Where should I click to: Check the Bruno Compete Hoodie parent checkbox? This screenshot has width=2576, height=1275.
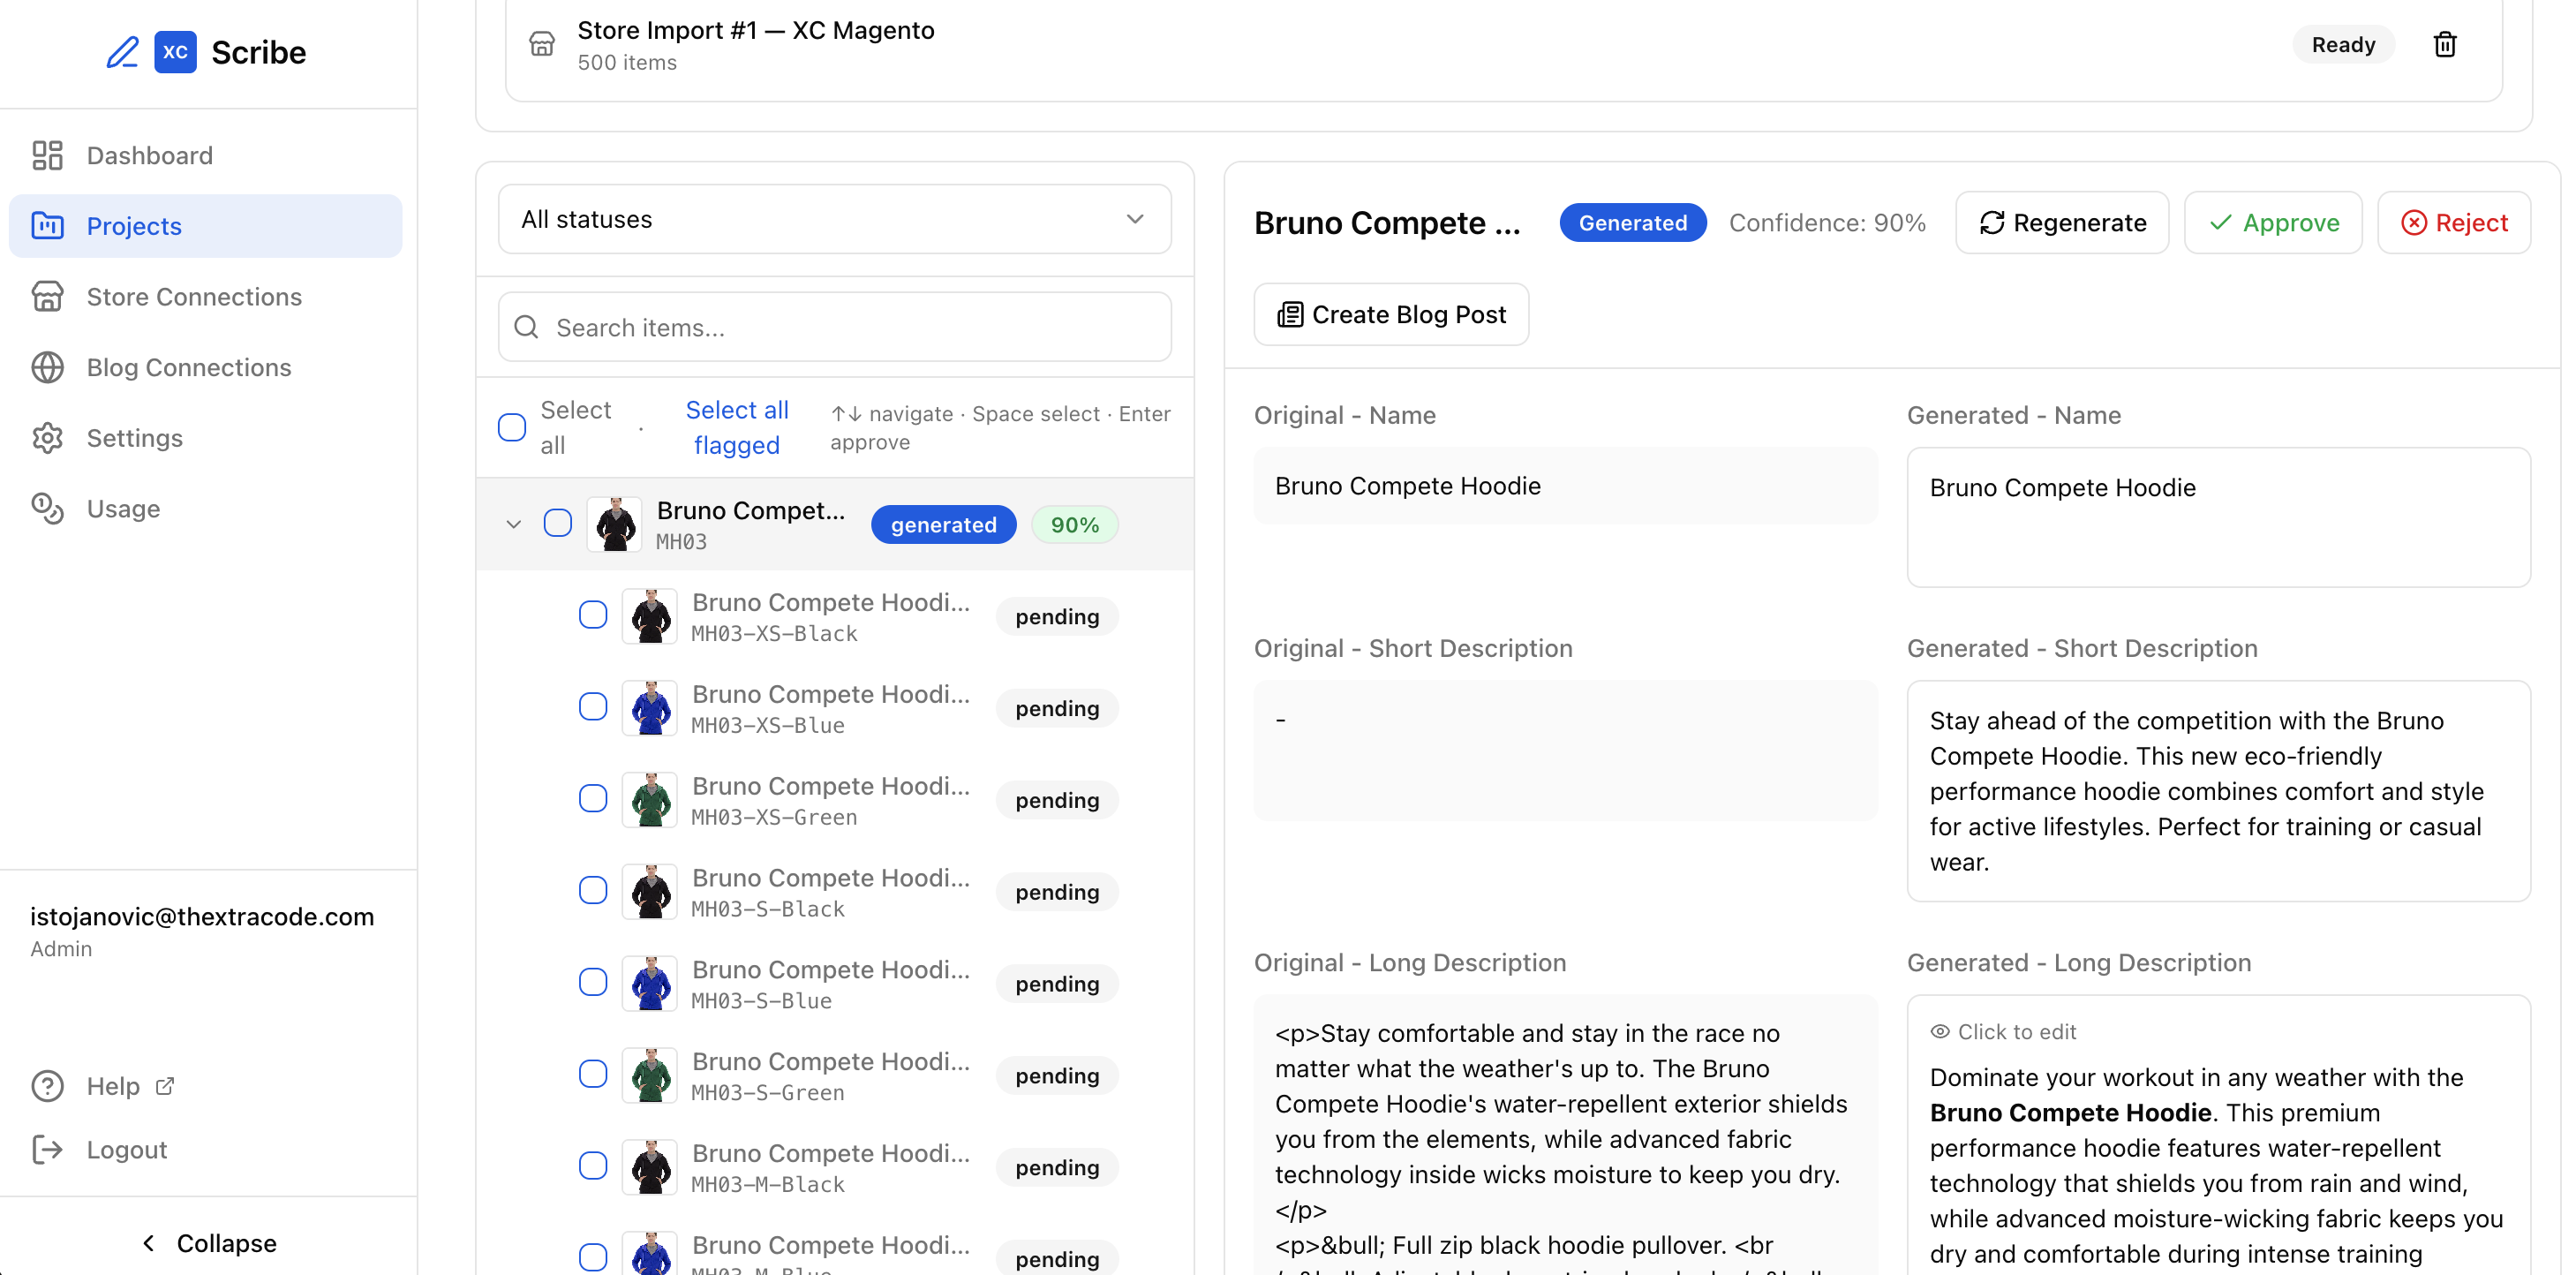point(557,522)
